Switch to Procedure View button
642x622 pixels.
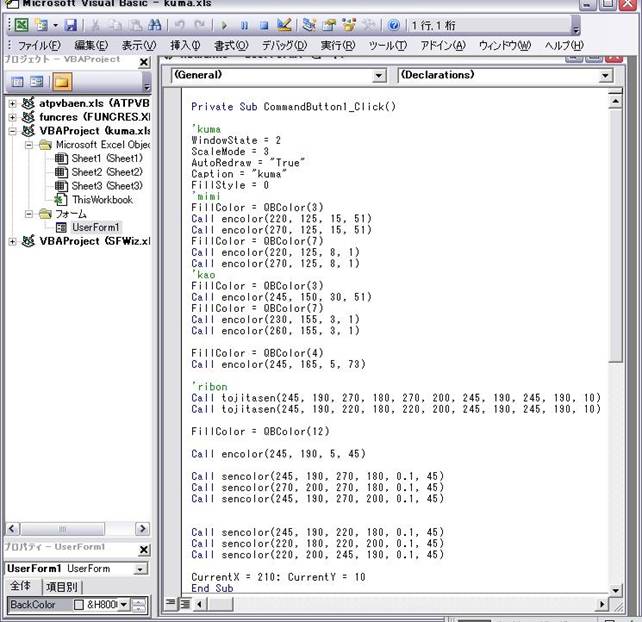coord(170,603)
